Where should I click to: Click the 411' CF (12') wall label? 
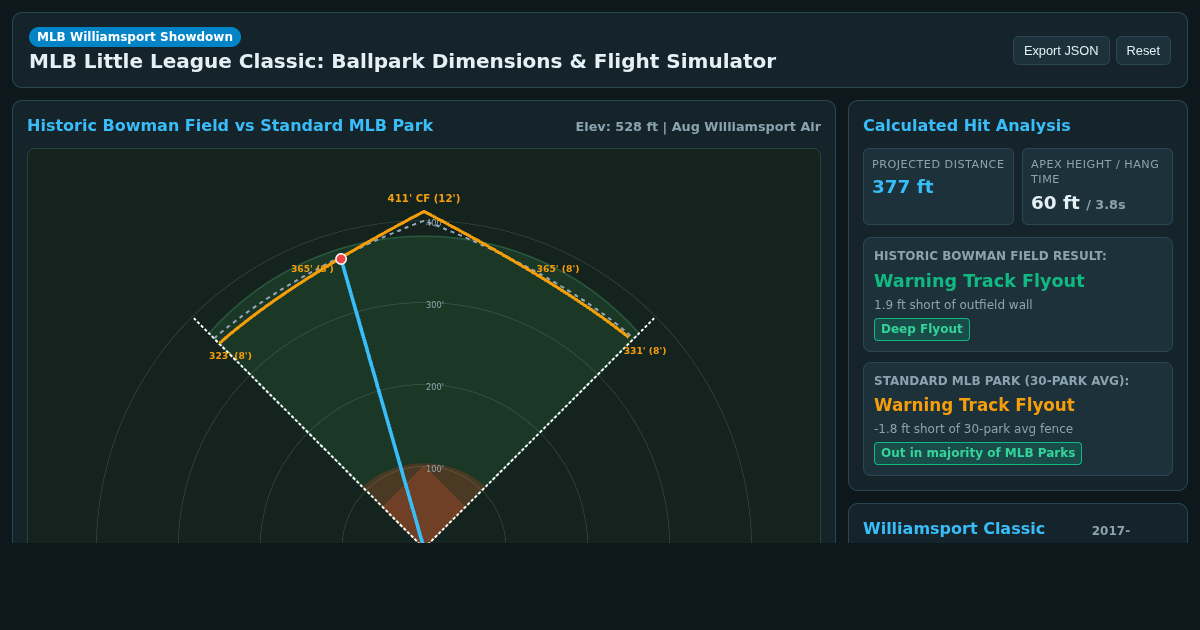[x=424, y=199]
